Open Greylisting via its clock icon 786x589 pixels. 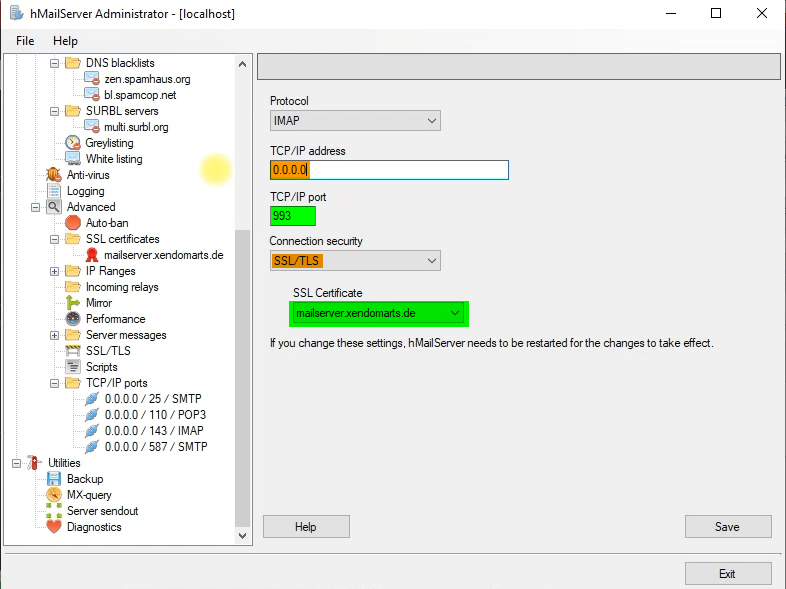pos(73,143)
